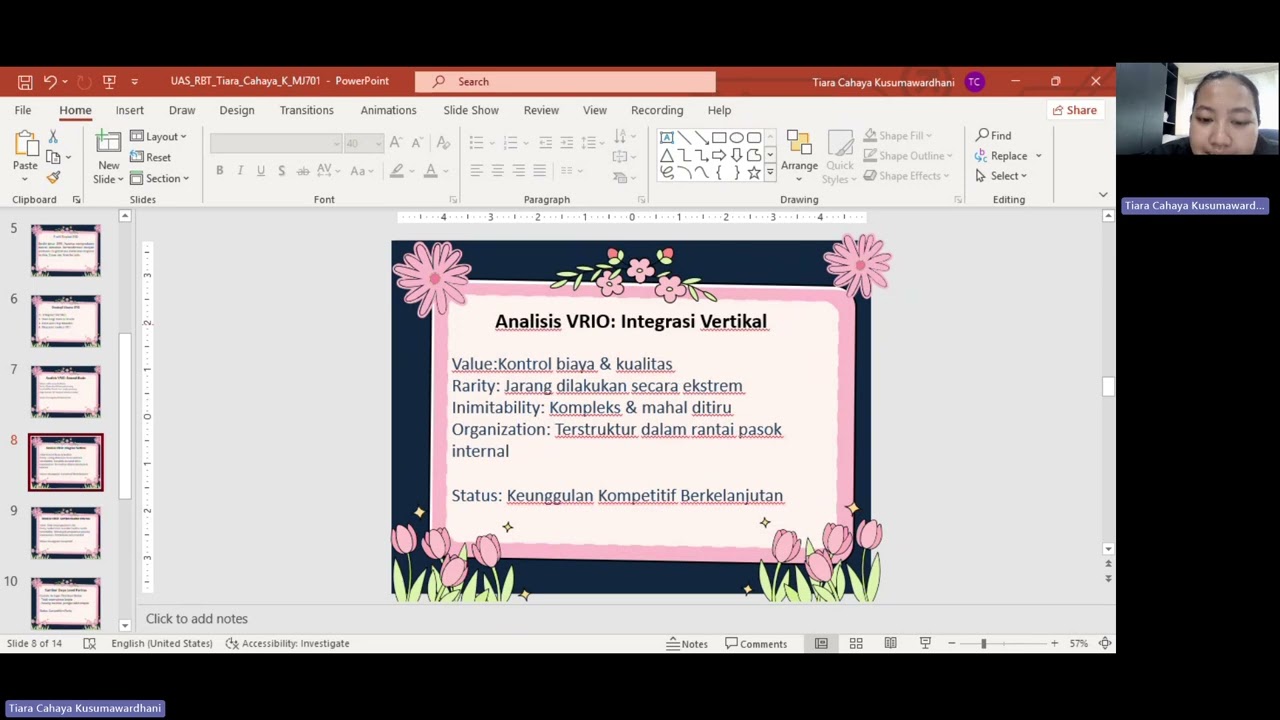Start Slide Show from status bar
This screenshot has height=720, width=1280.
click(925, 644)
